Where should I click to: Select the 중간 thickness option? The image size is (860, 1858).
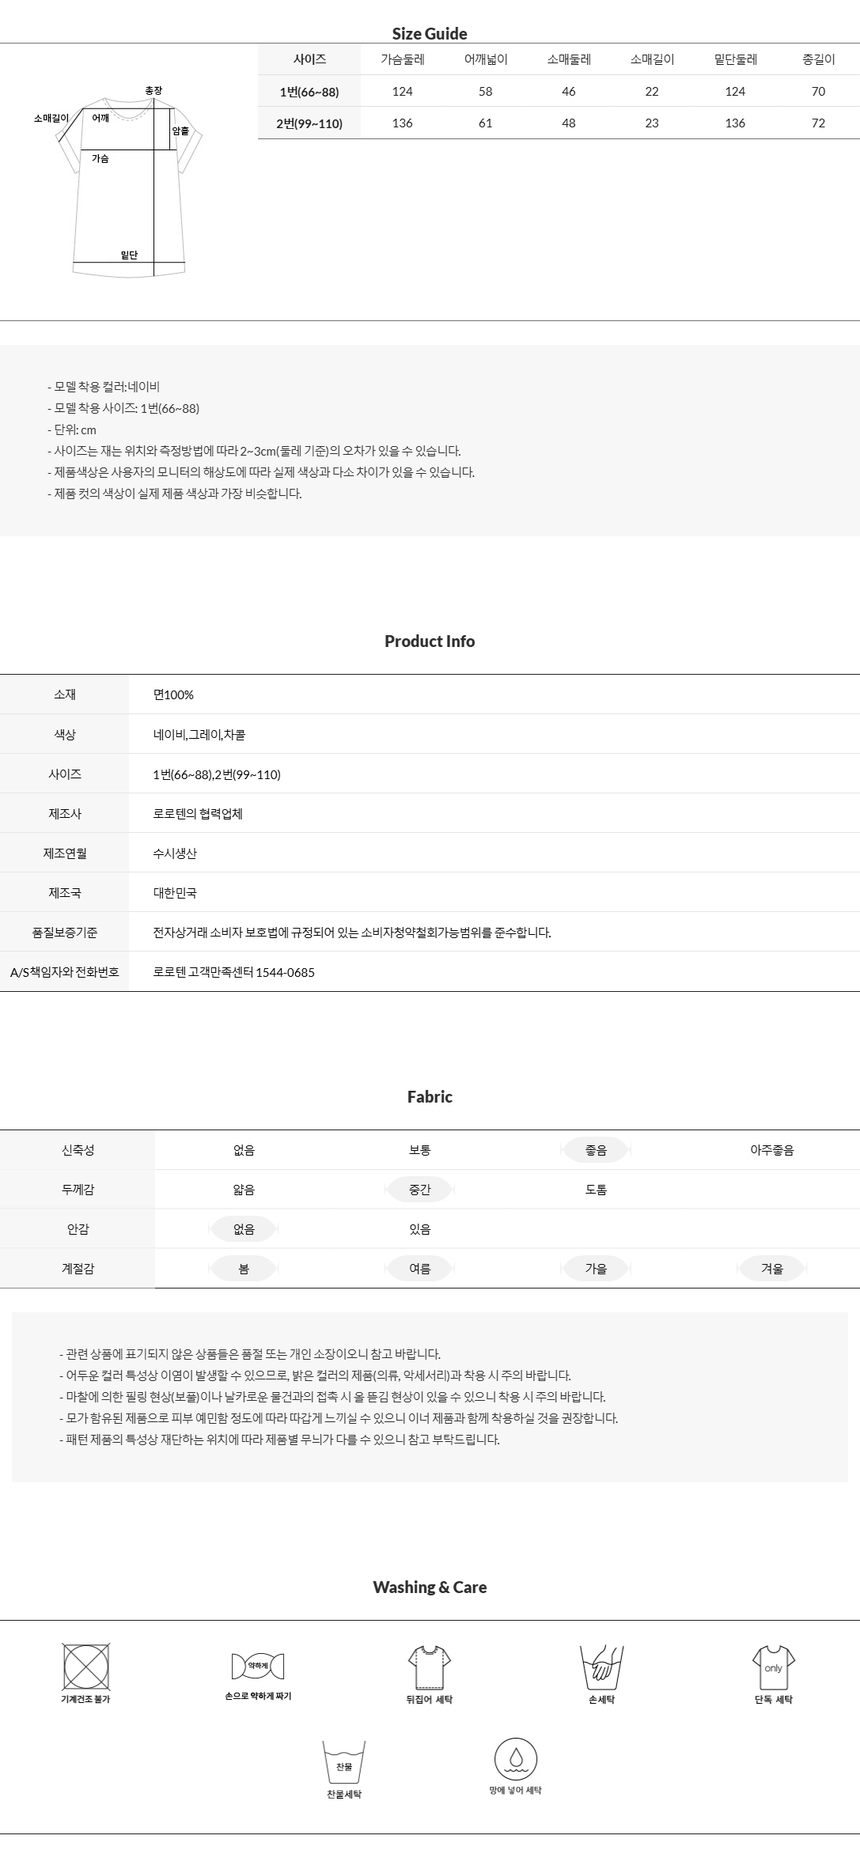click(420, 1190)
